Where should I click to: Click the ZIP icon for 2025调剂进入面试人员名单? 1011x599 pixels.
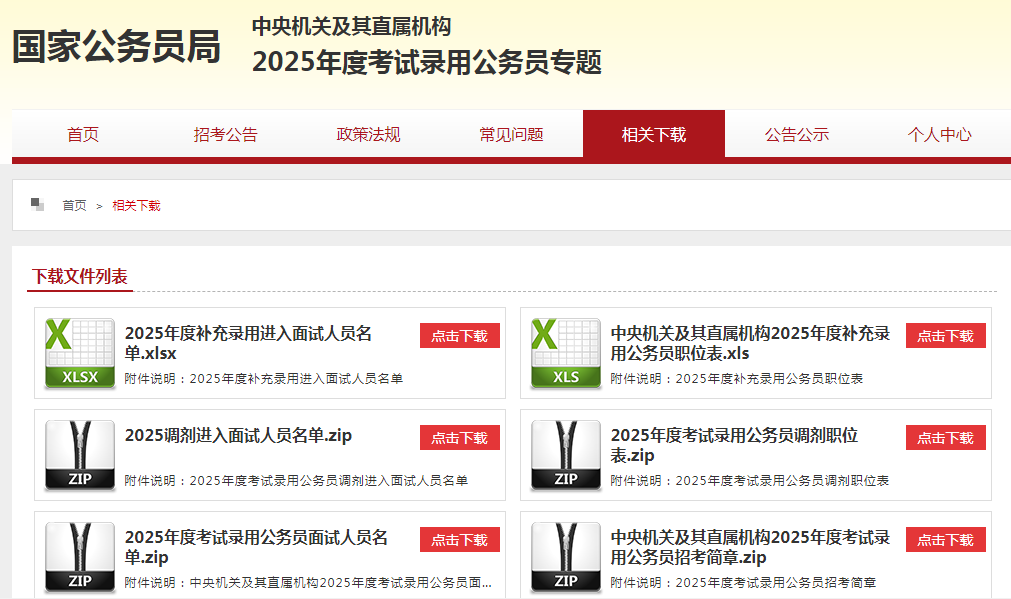(80, 455)
